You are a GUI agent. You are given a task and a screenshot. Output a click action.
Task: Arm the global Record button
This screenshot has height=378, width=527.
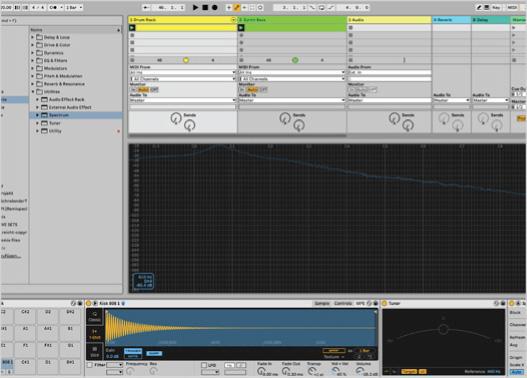[215, 7]
